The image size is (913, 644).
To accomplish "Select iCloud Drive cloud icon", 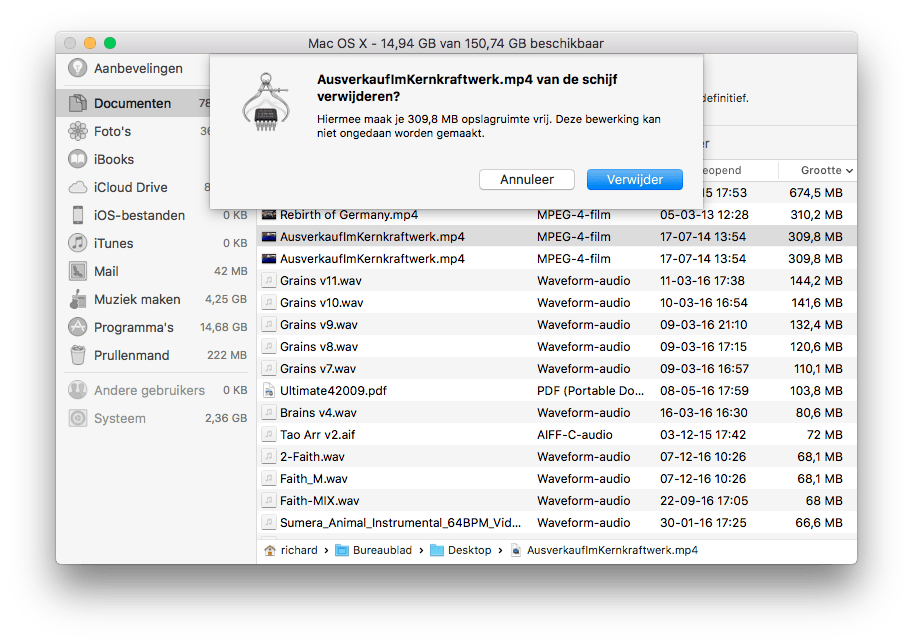I will pyautogui.click(x=77, y=187).
